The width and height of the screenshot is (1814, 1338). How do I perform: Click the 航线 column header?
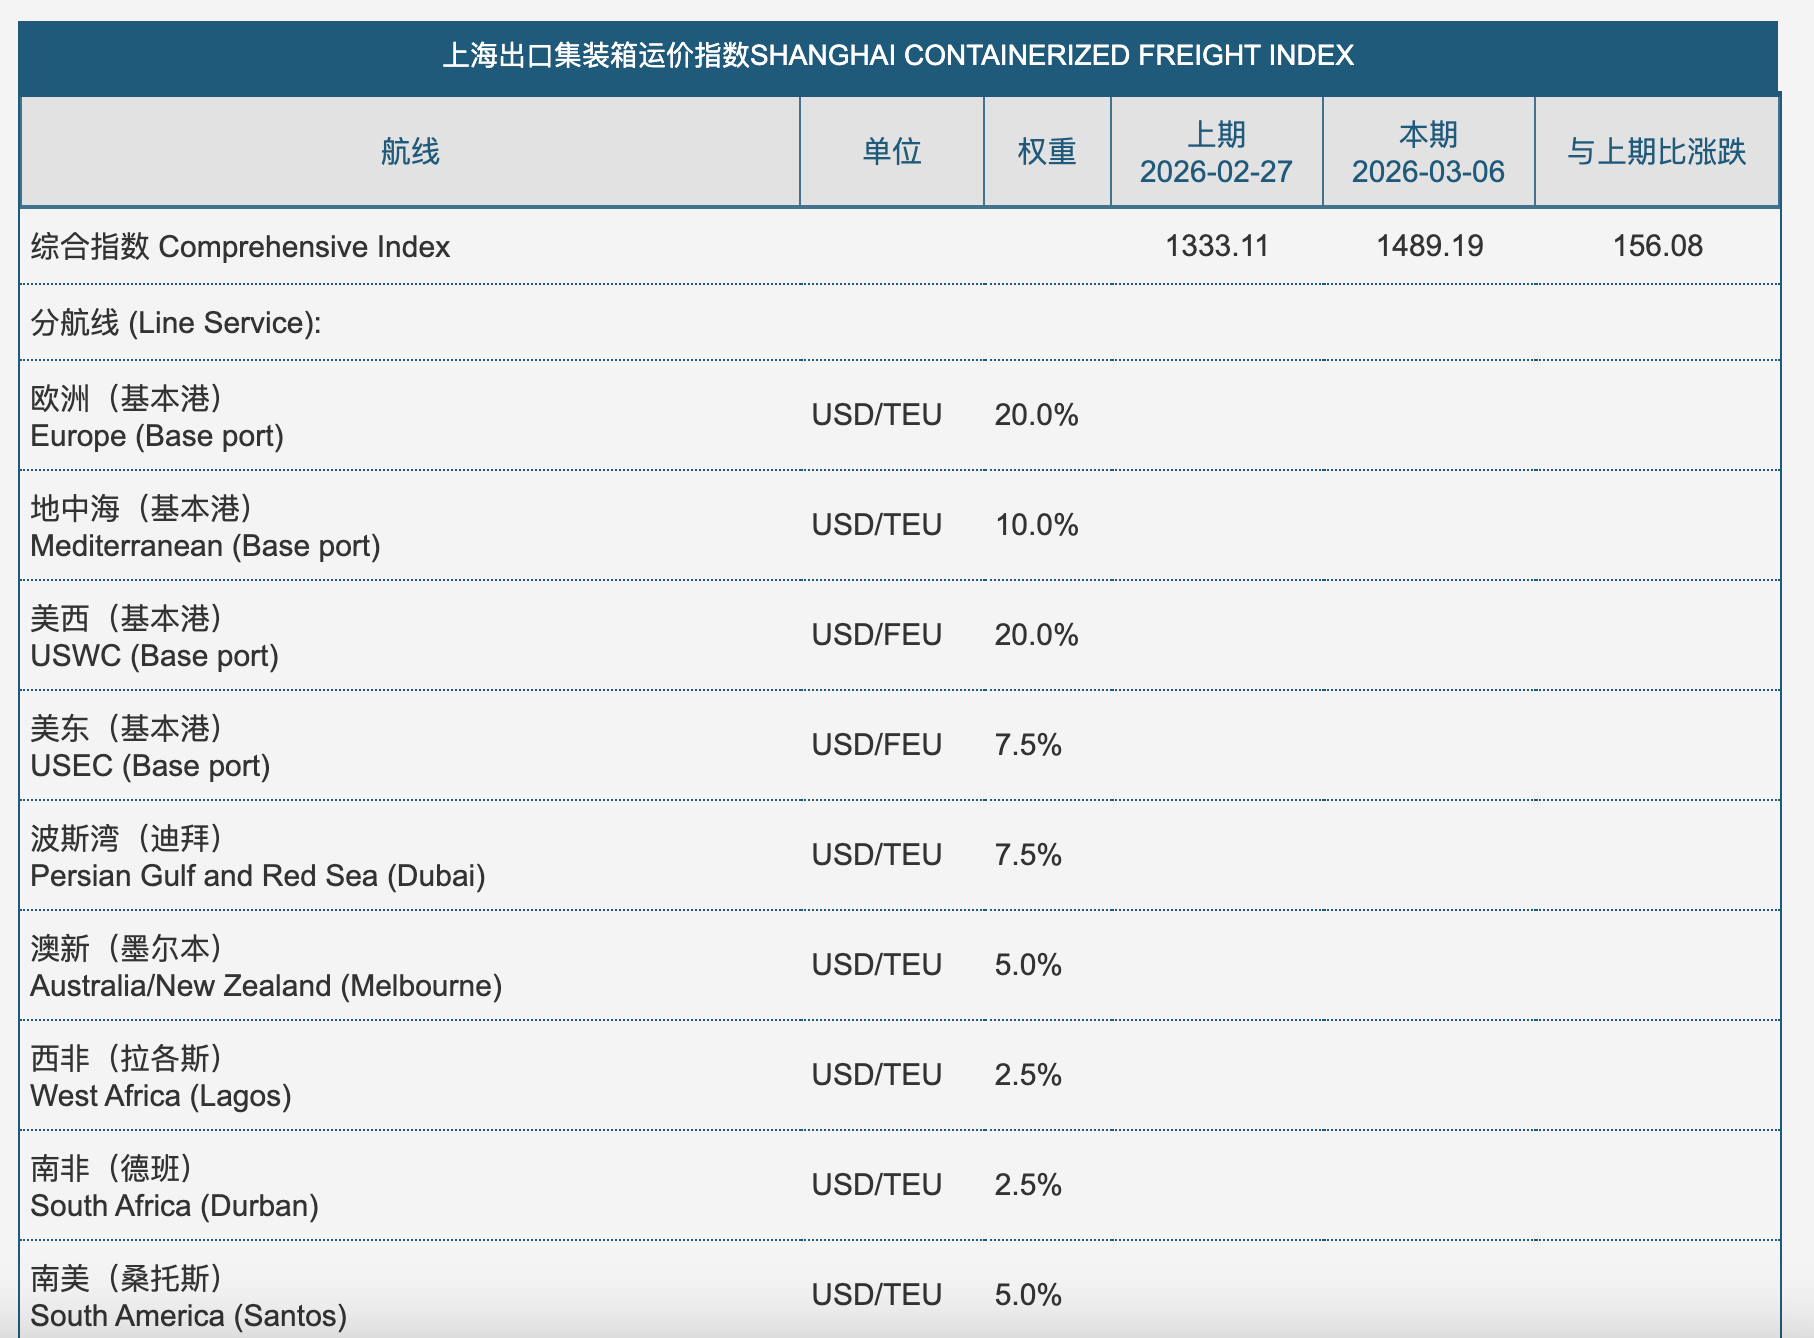coord(410,152)
